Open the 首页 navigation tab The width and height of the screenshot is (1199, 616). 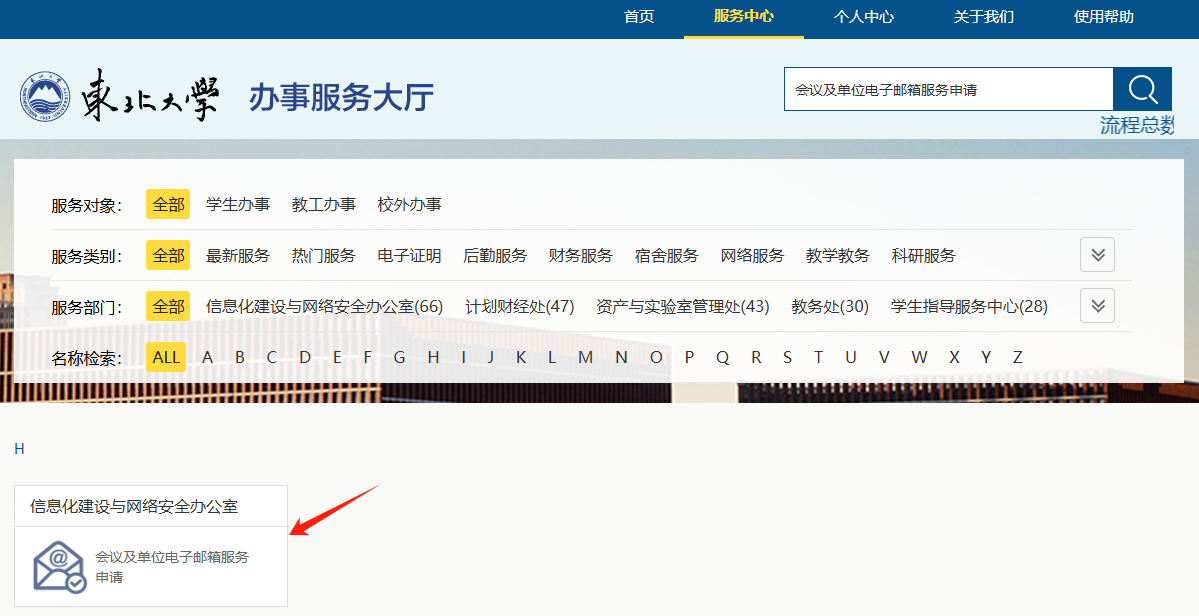pos(639,17)
